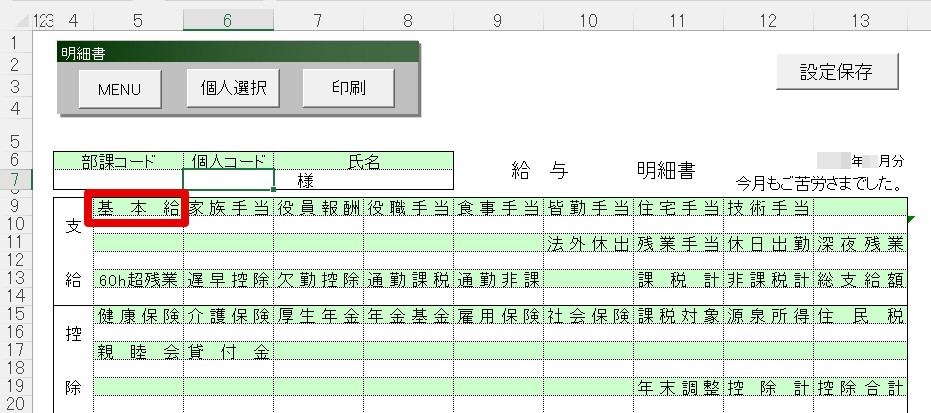This screenshot has height=413, width=931.
Task: Click the 総支給額 cell
Action: [x=860, y=279]
